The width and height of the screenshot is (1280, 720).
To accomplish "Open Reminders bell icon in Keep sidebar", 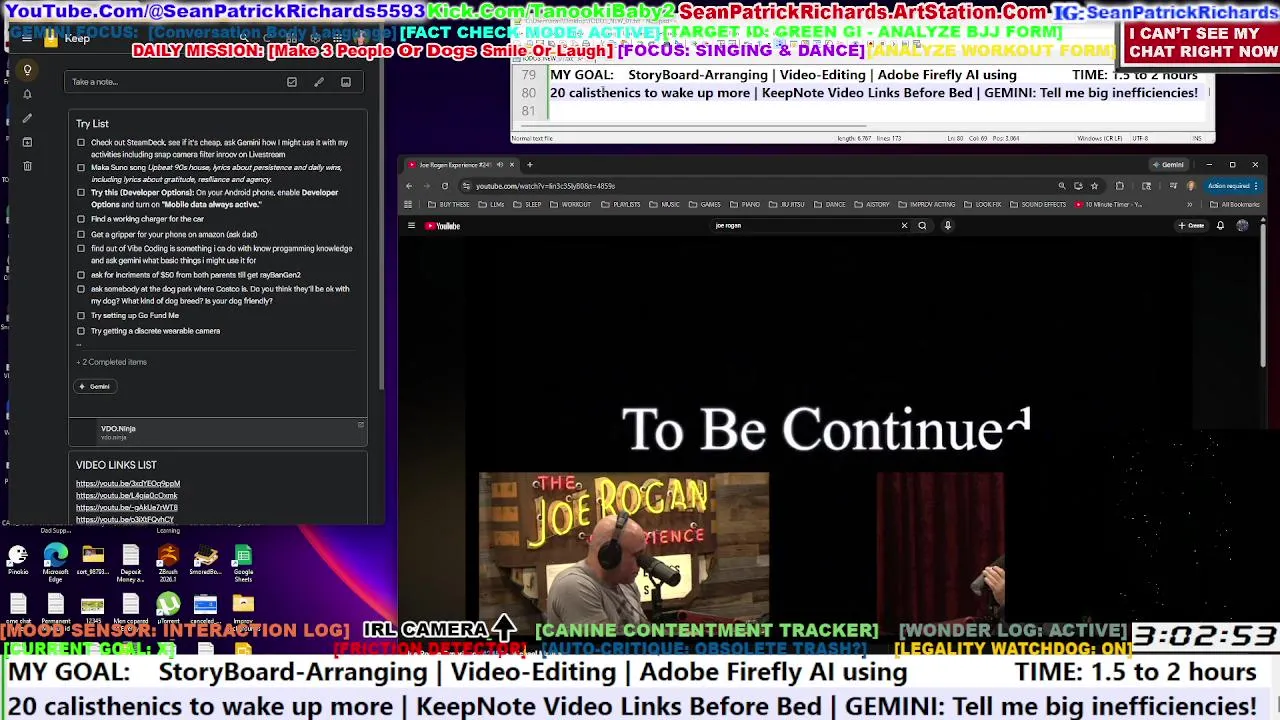I will coord(27,94).
